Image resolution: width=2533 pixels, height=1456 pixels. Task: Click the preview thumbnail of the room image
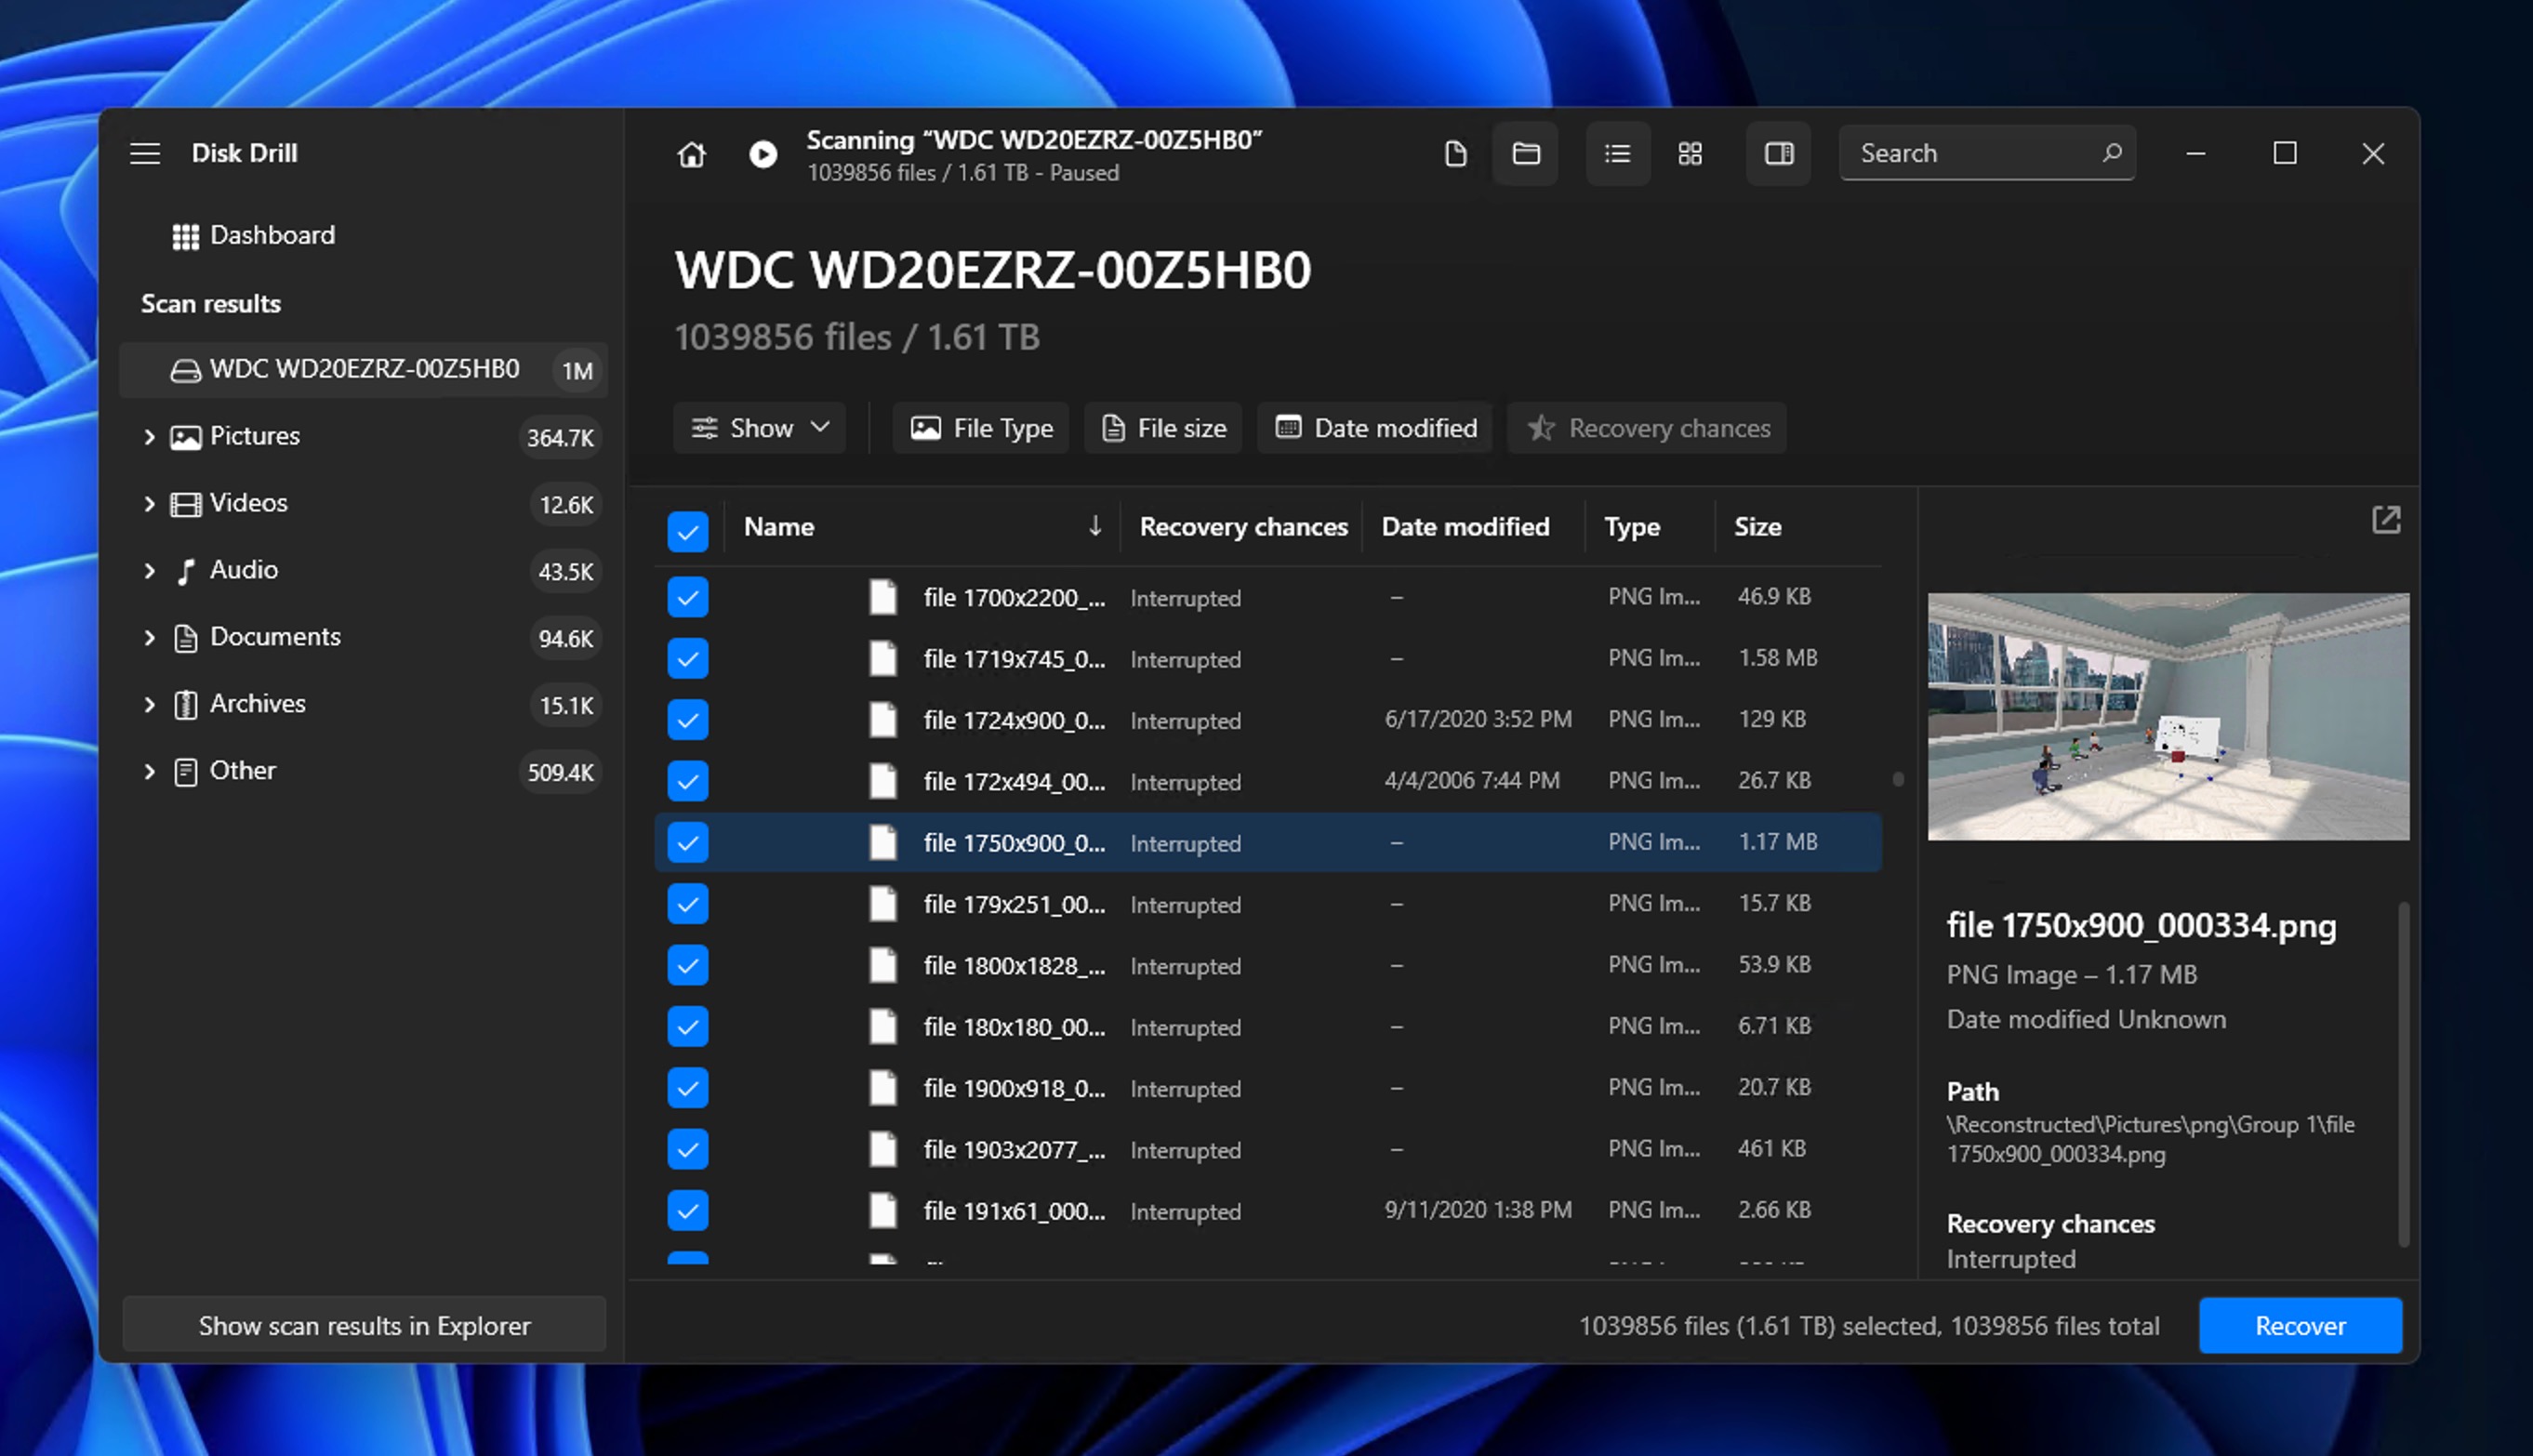click(2168, 717)
